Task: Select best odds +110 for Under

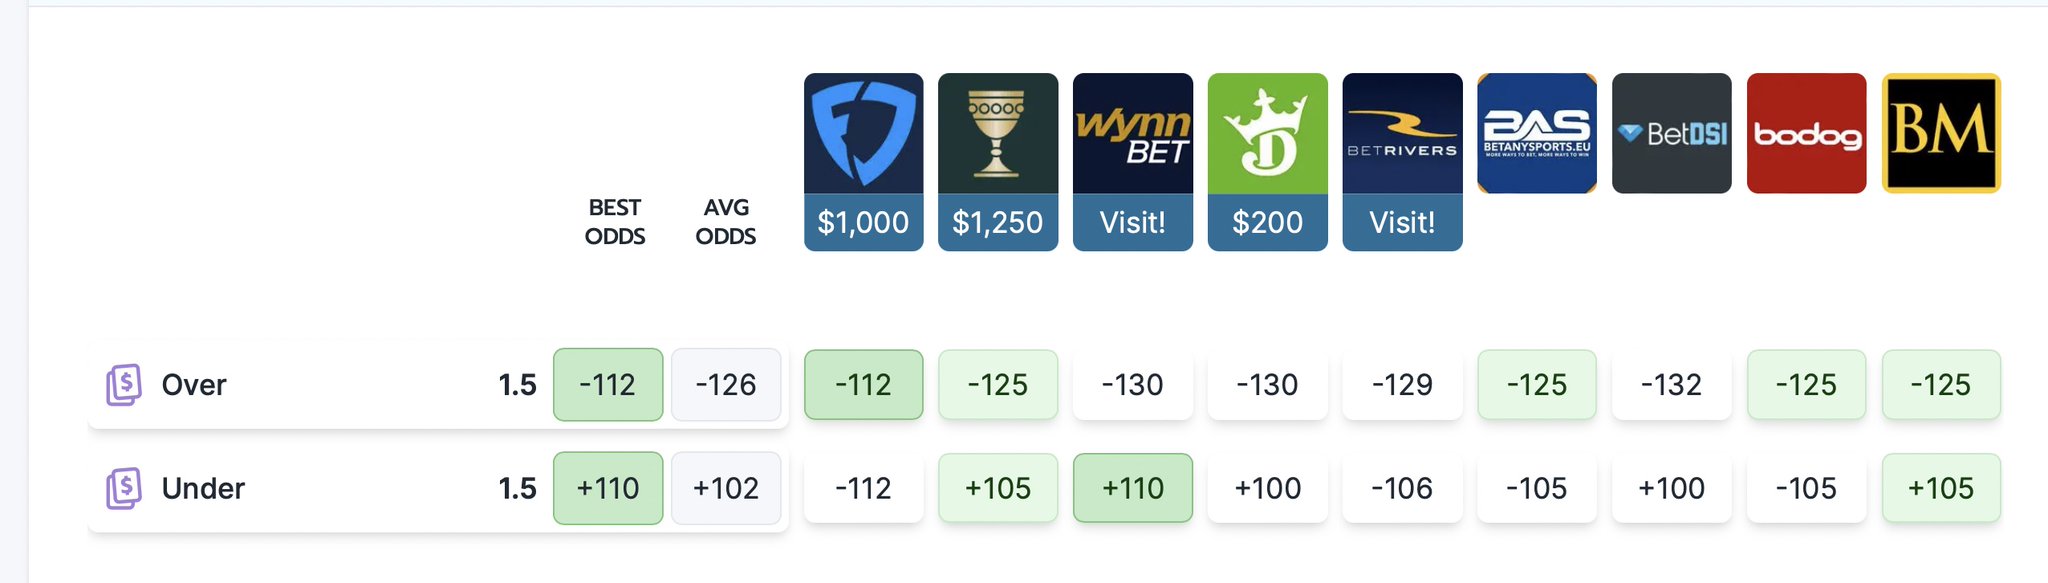Action: tap(608, 488)
